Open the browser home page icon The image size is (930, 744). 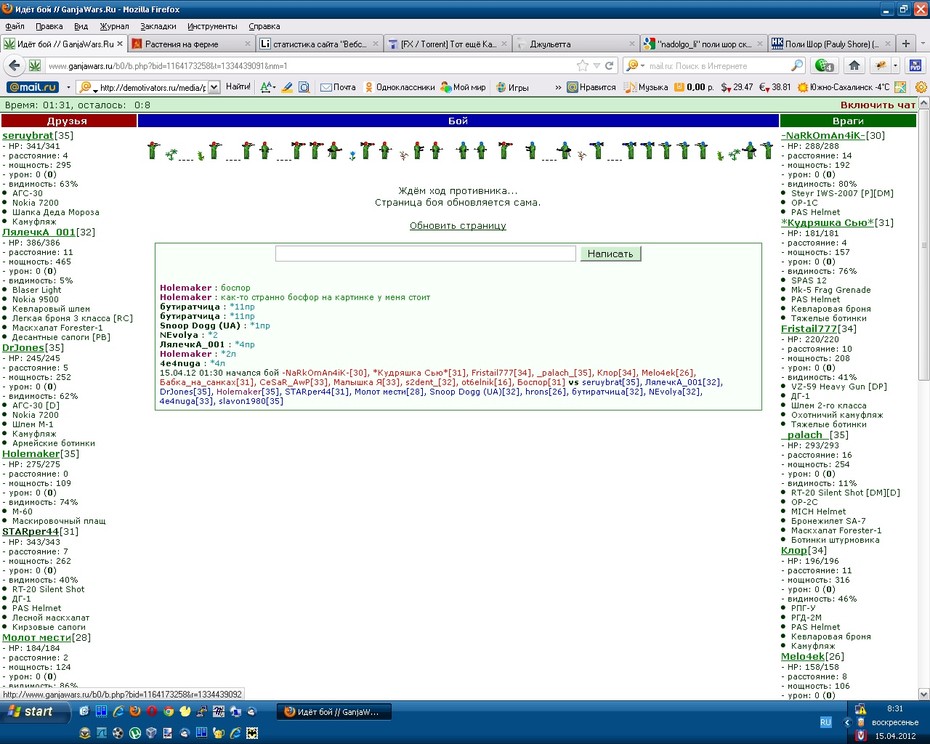pos(854,65)
